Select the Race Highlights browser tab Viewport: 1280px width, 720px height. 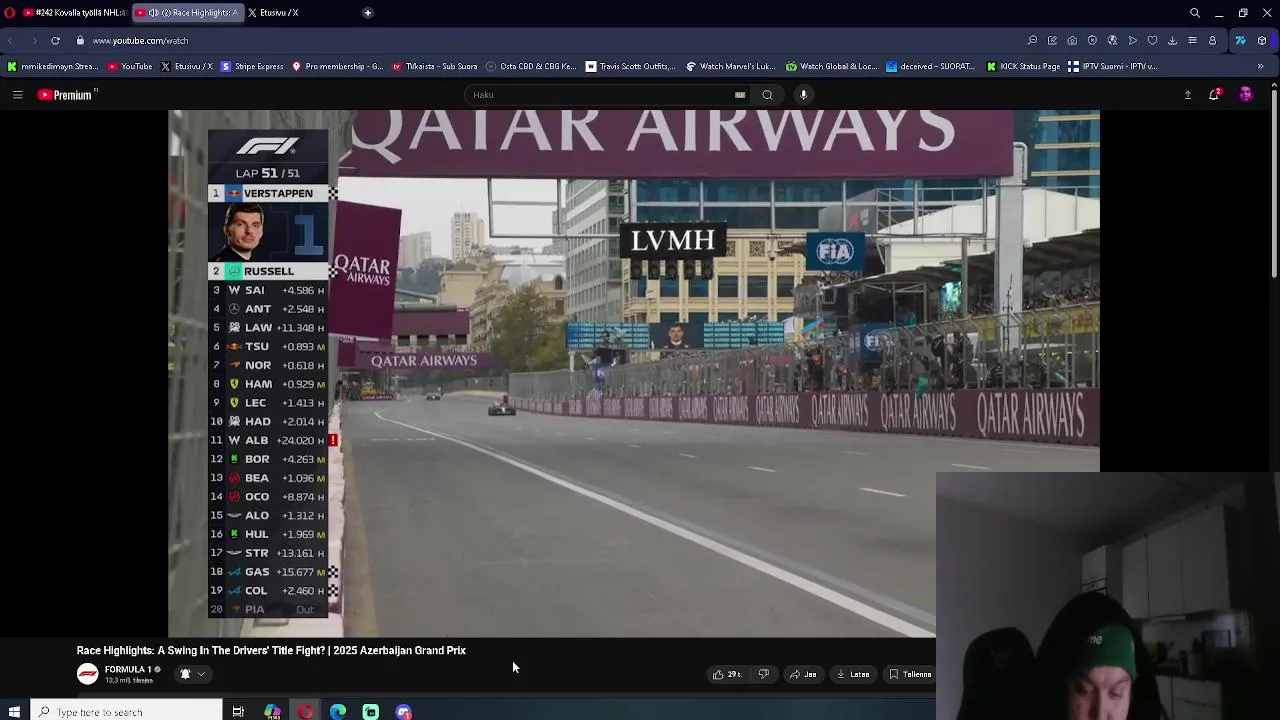click(x=187, y=13)
